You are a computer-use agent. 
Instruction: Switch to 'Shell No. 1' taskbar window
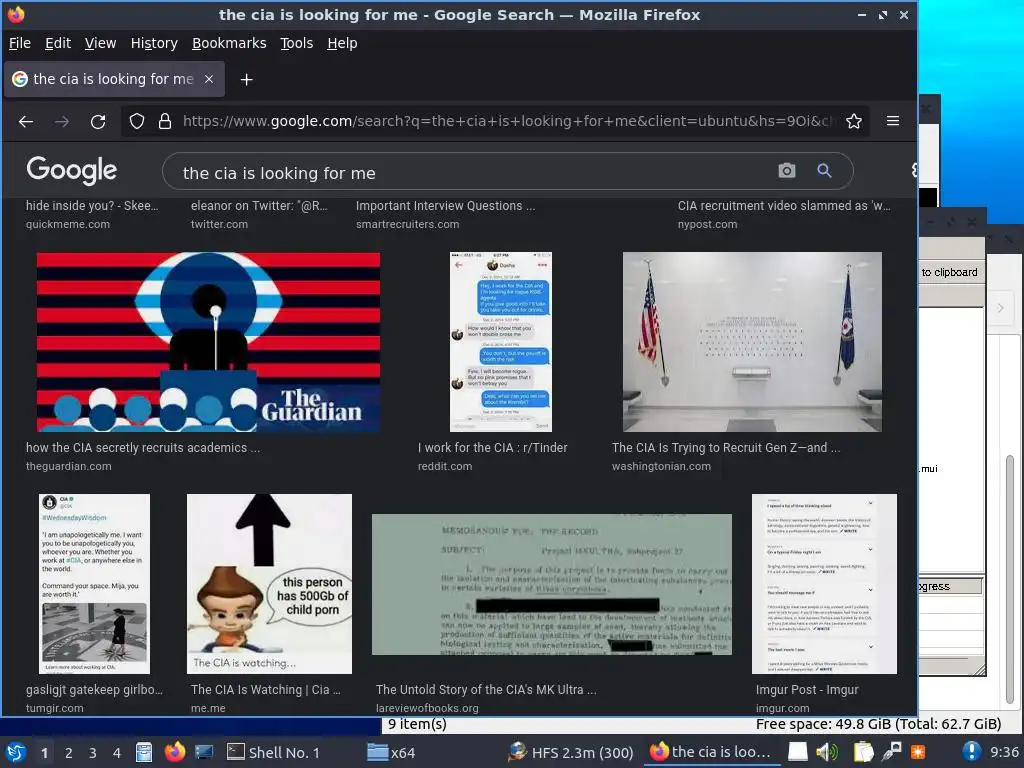pyautogui.click(x=273, y=752)
